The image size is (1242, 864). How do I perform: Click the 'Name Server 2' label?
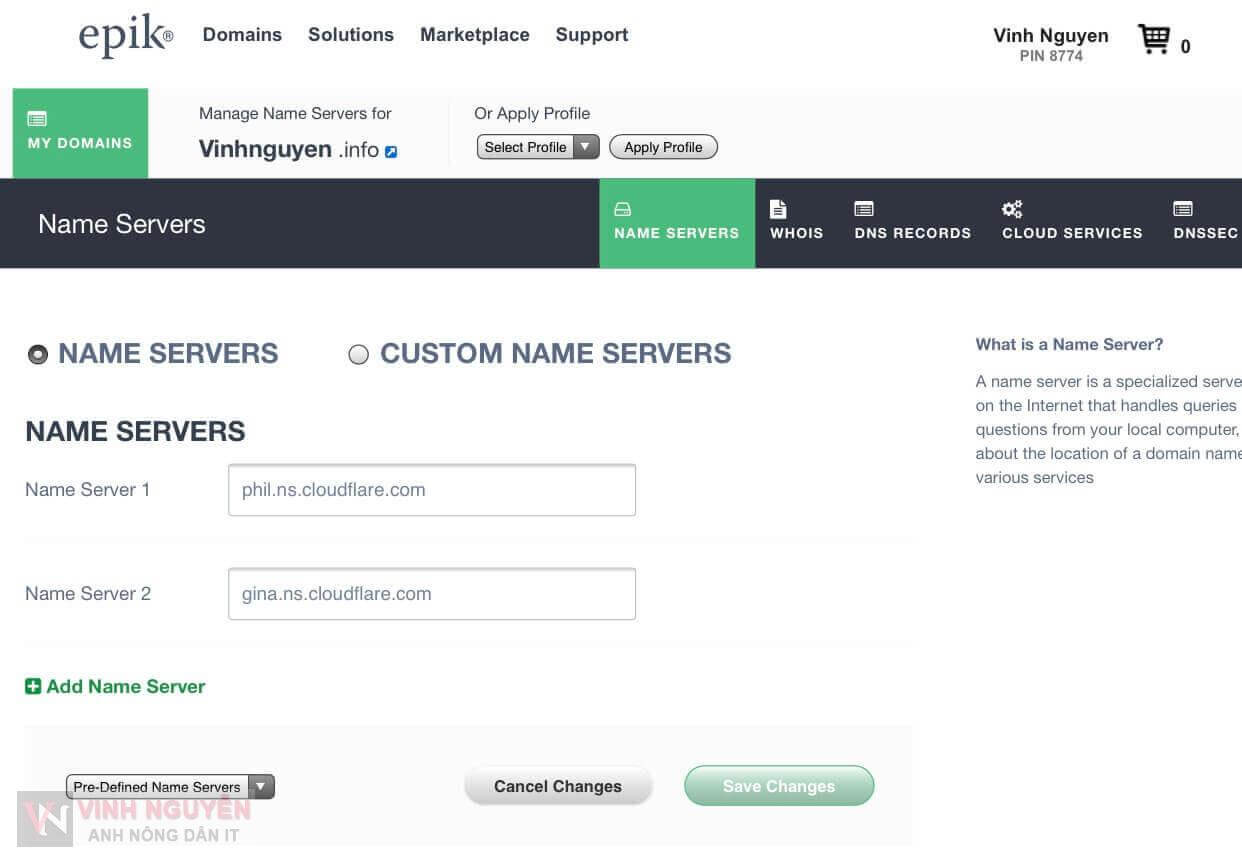pos(88,594)
